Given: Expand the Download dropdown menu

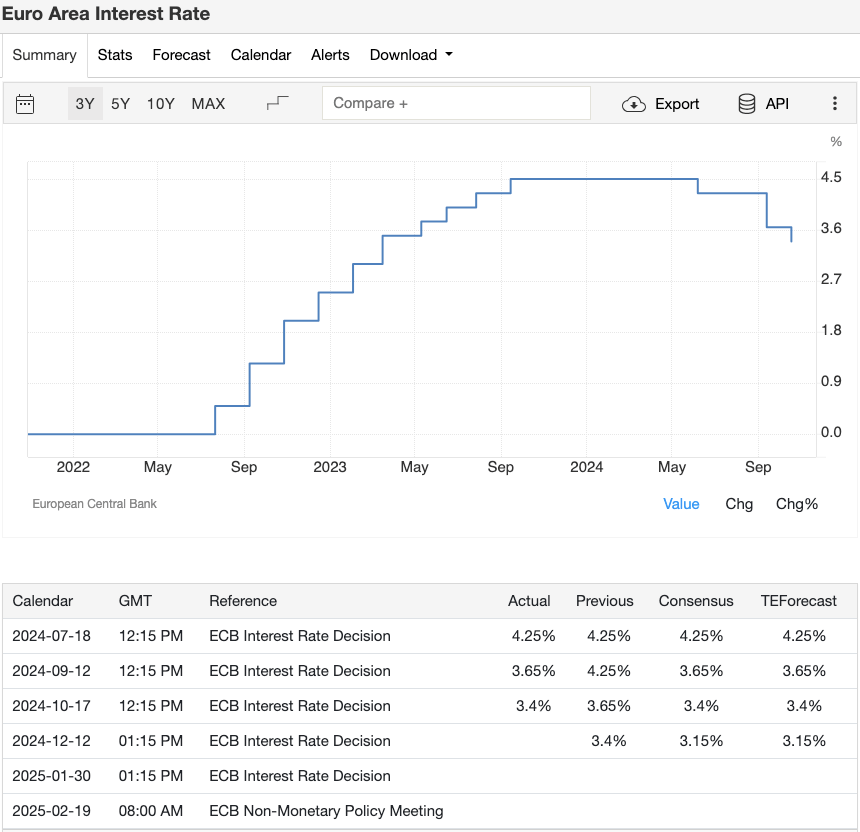Looking at the screenshot, I should [411, 55].
